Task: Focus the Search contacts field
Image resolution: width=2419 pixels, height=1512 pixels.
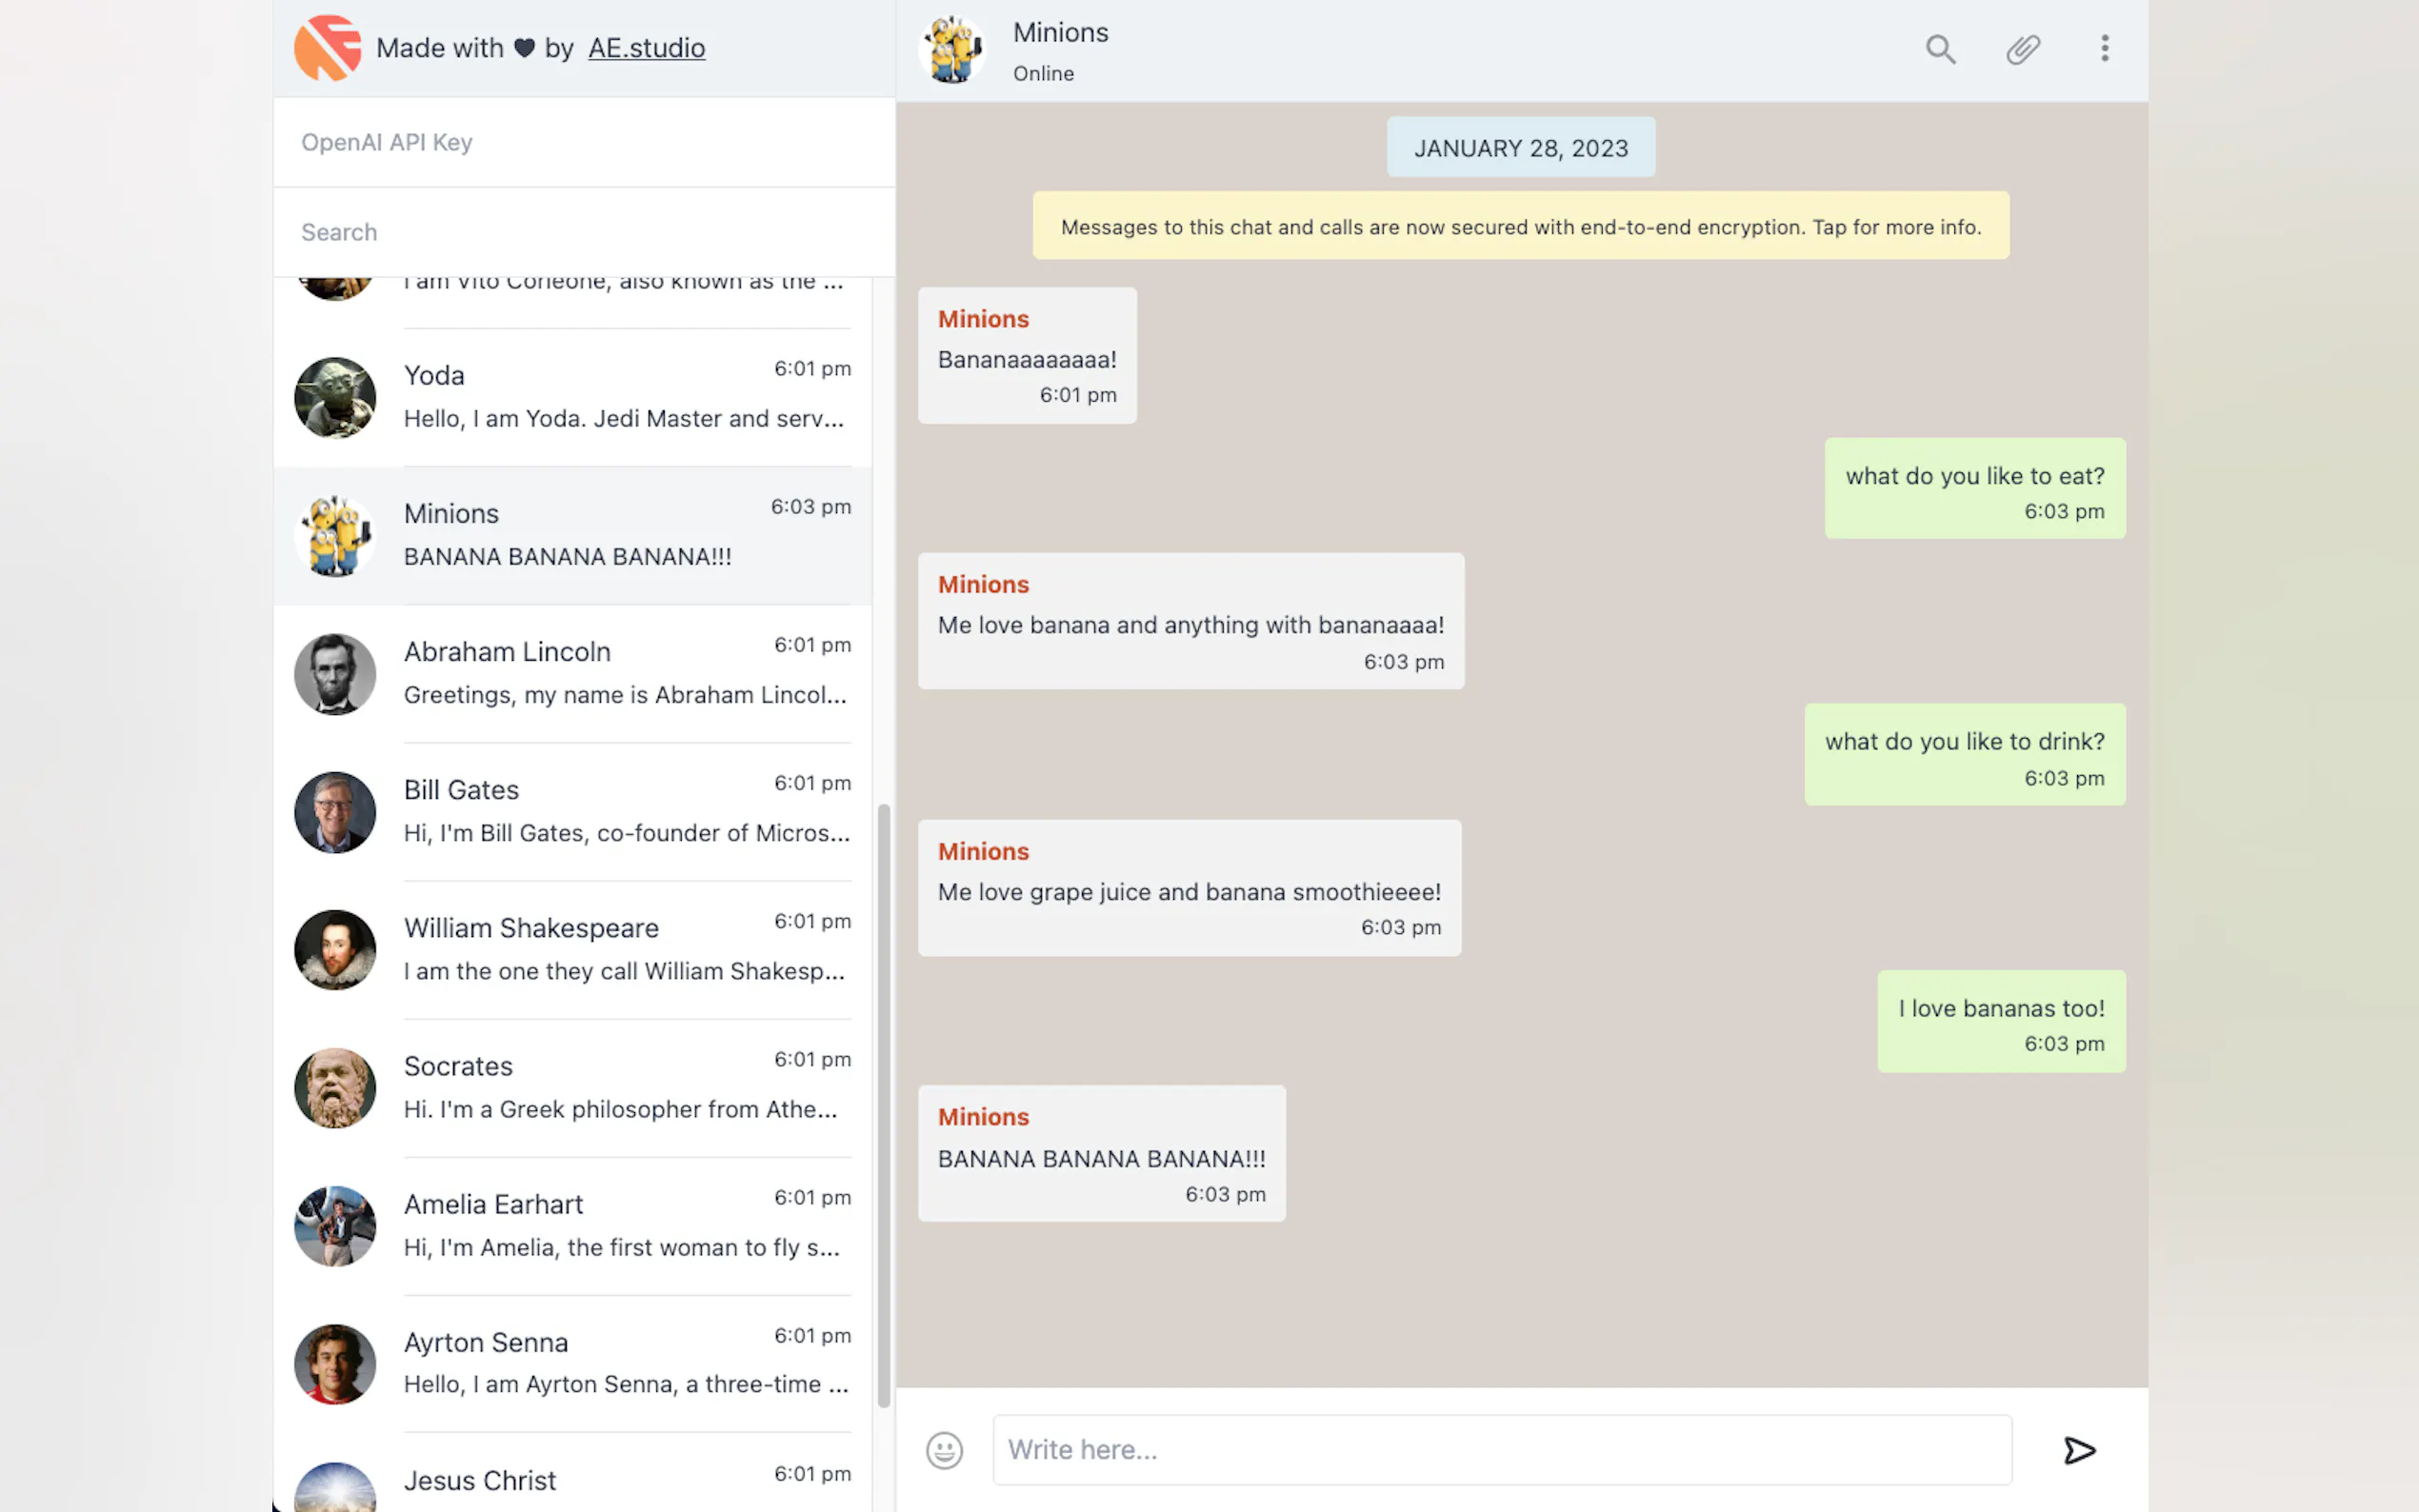Action: coord(584,232)
